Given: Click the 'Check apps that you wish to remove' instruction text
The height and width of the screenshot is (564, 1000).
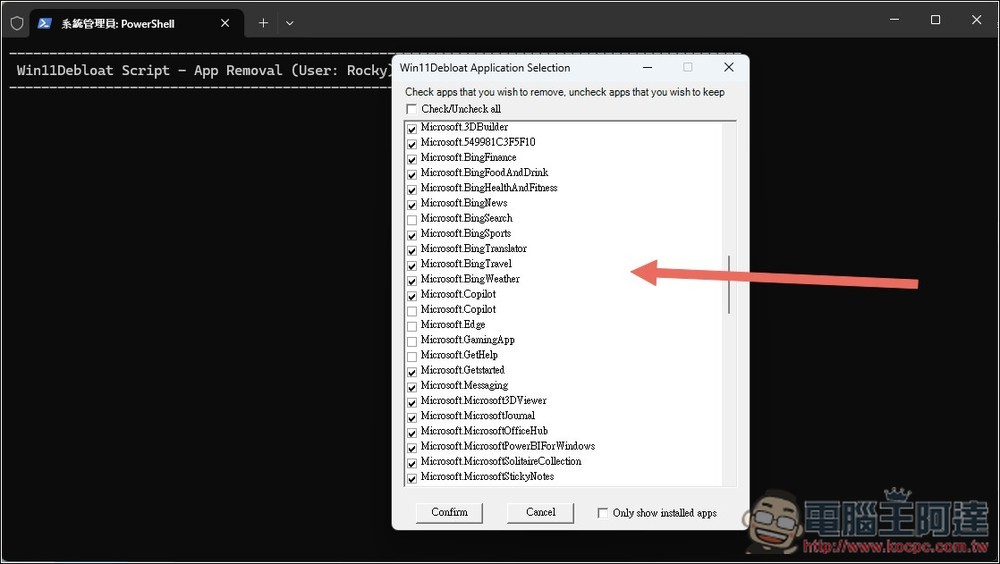Looking at the screenshot, I should (x=564, y=92).
